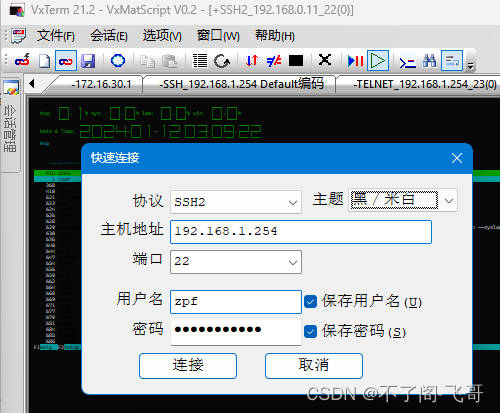Image resolution: width=500 pixels, height=413 pixels.
Task: Click the black lines list icon
Action: 200,61
